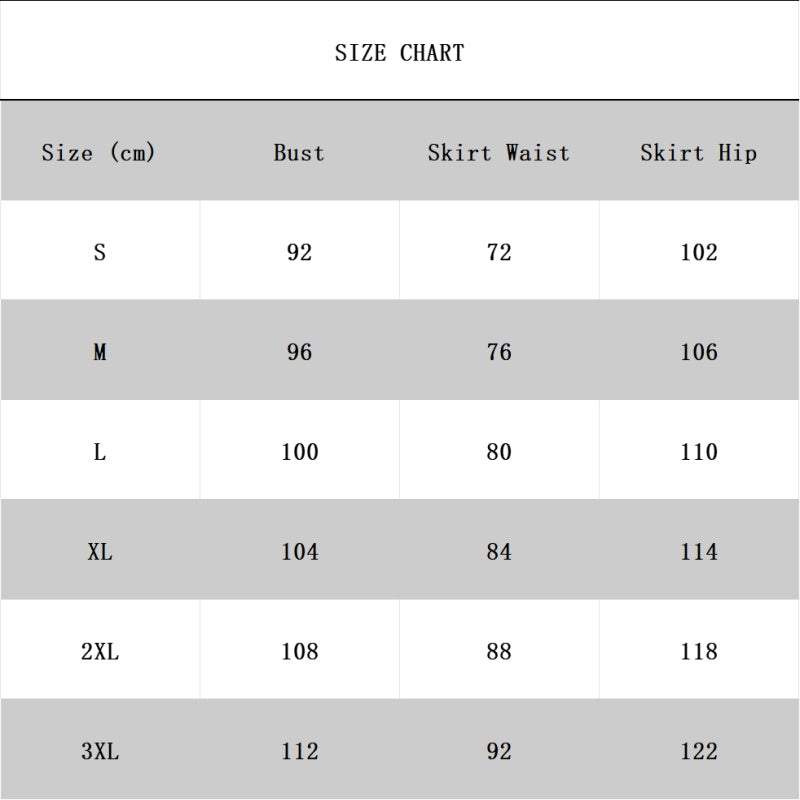Select the skirt hip value 118 for 2XL
This screenshot has width=800, height=800.
tap(698, 651)
